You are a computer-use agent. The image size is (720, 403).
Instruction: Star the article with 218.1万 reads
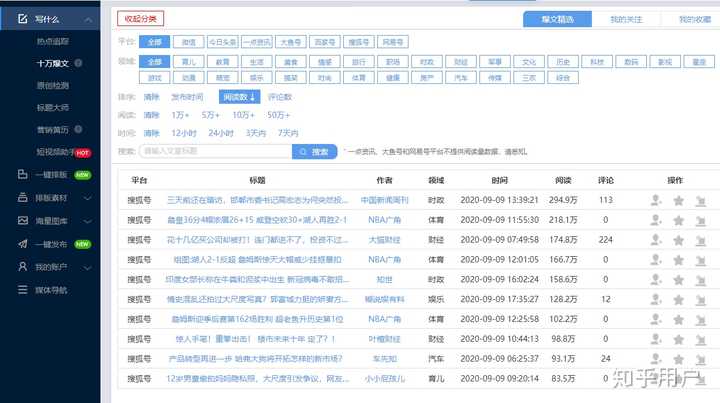tap(678, 220)
